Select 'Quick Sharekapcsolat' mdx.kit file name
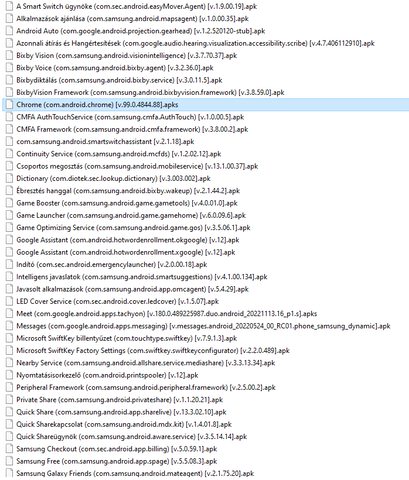 [124, 424]
